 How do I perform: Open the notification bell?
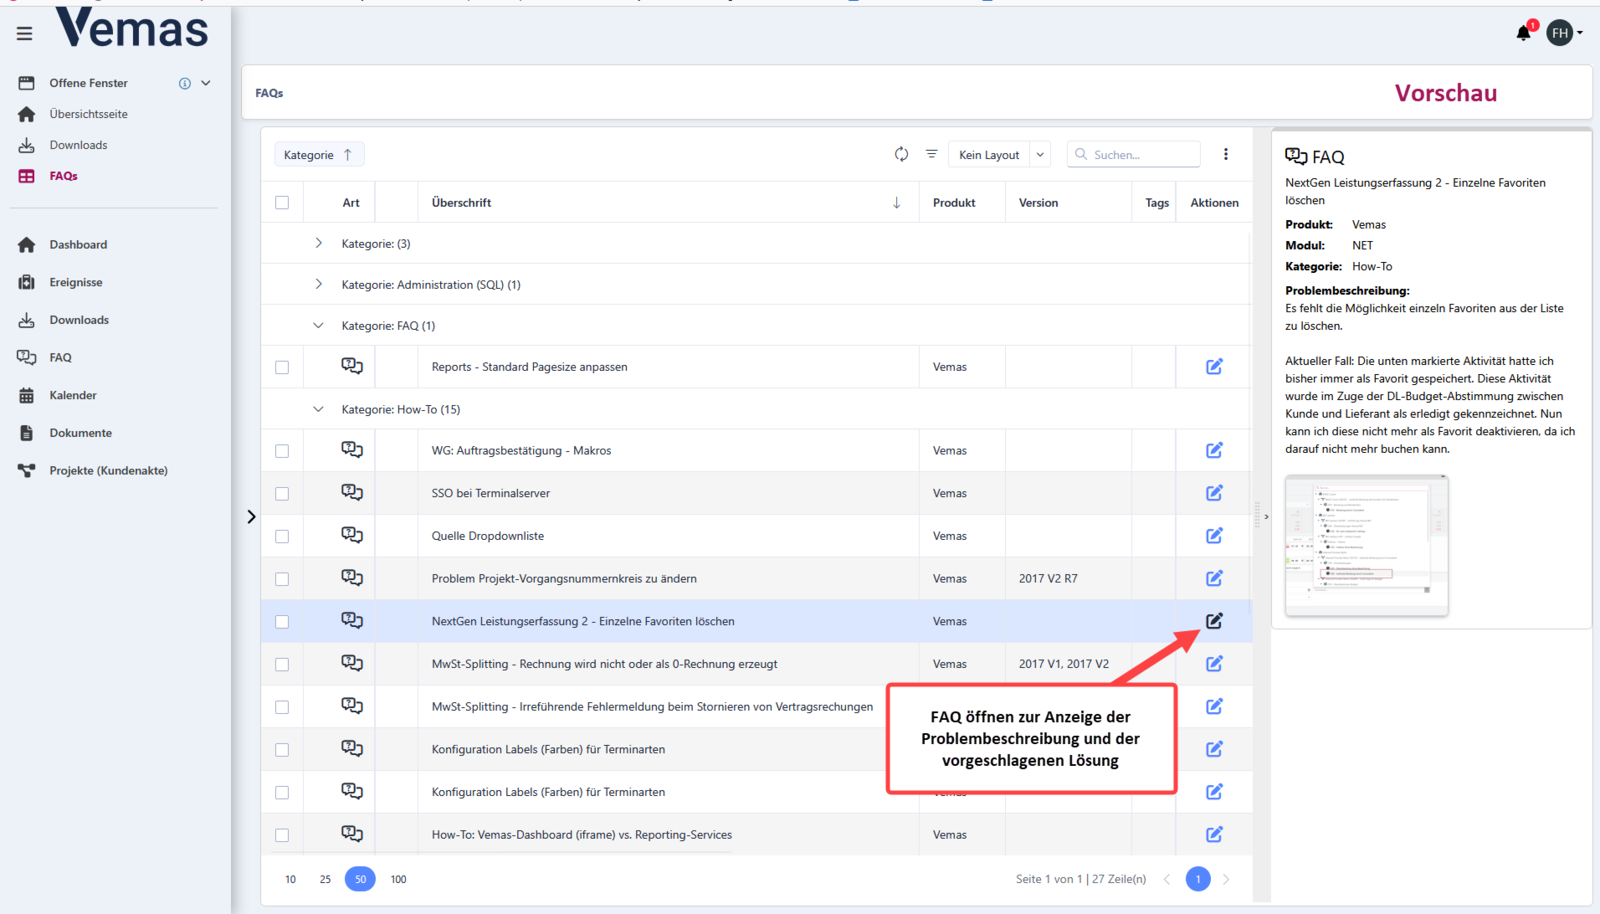(1524, 33)
